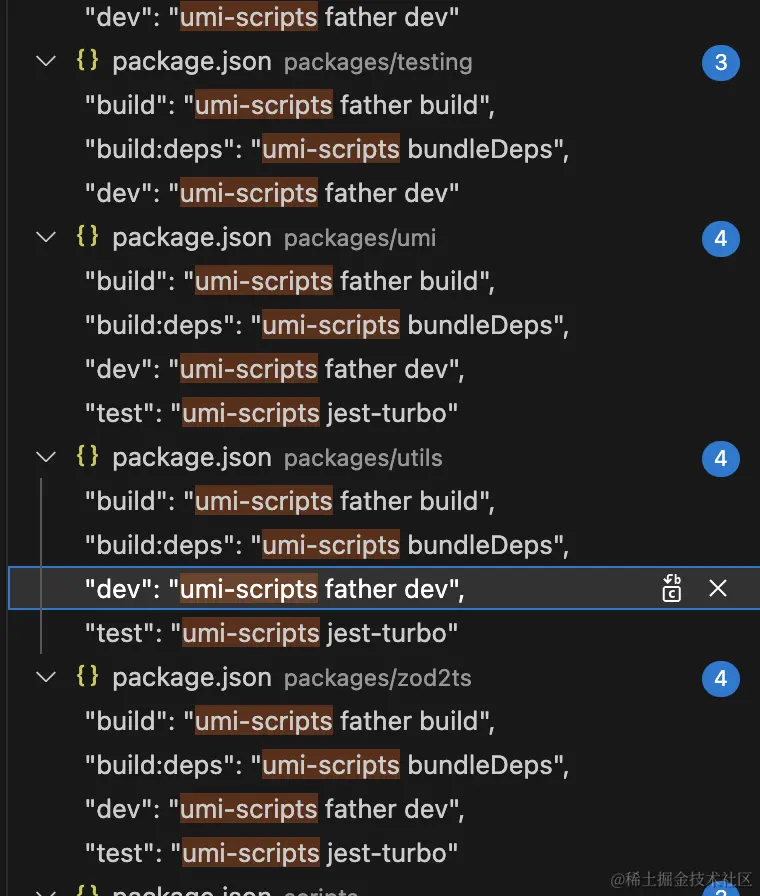Select "test" jest-turbo result under packages/utils
The image size is (760, 896).
coord(271,633)
